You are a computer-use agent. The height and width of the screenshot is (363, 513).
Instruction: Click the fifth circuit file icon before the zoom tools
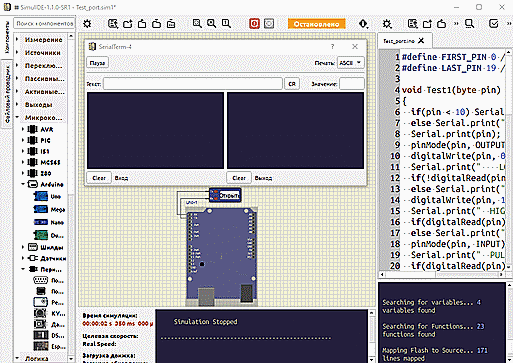point(171,24)
